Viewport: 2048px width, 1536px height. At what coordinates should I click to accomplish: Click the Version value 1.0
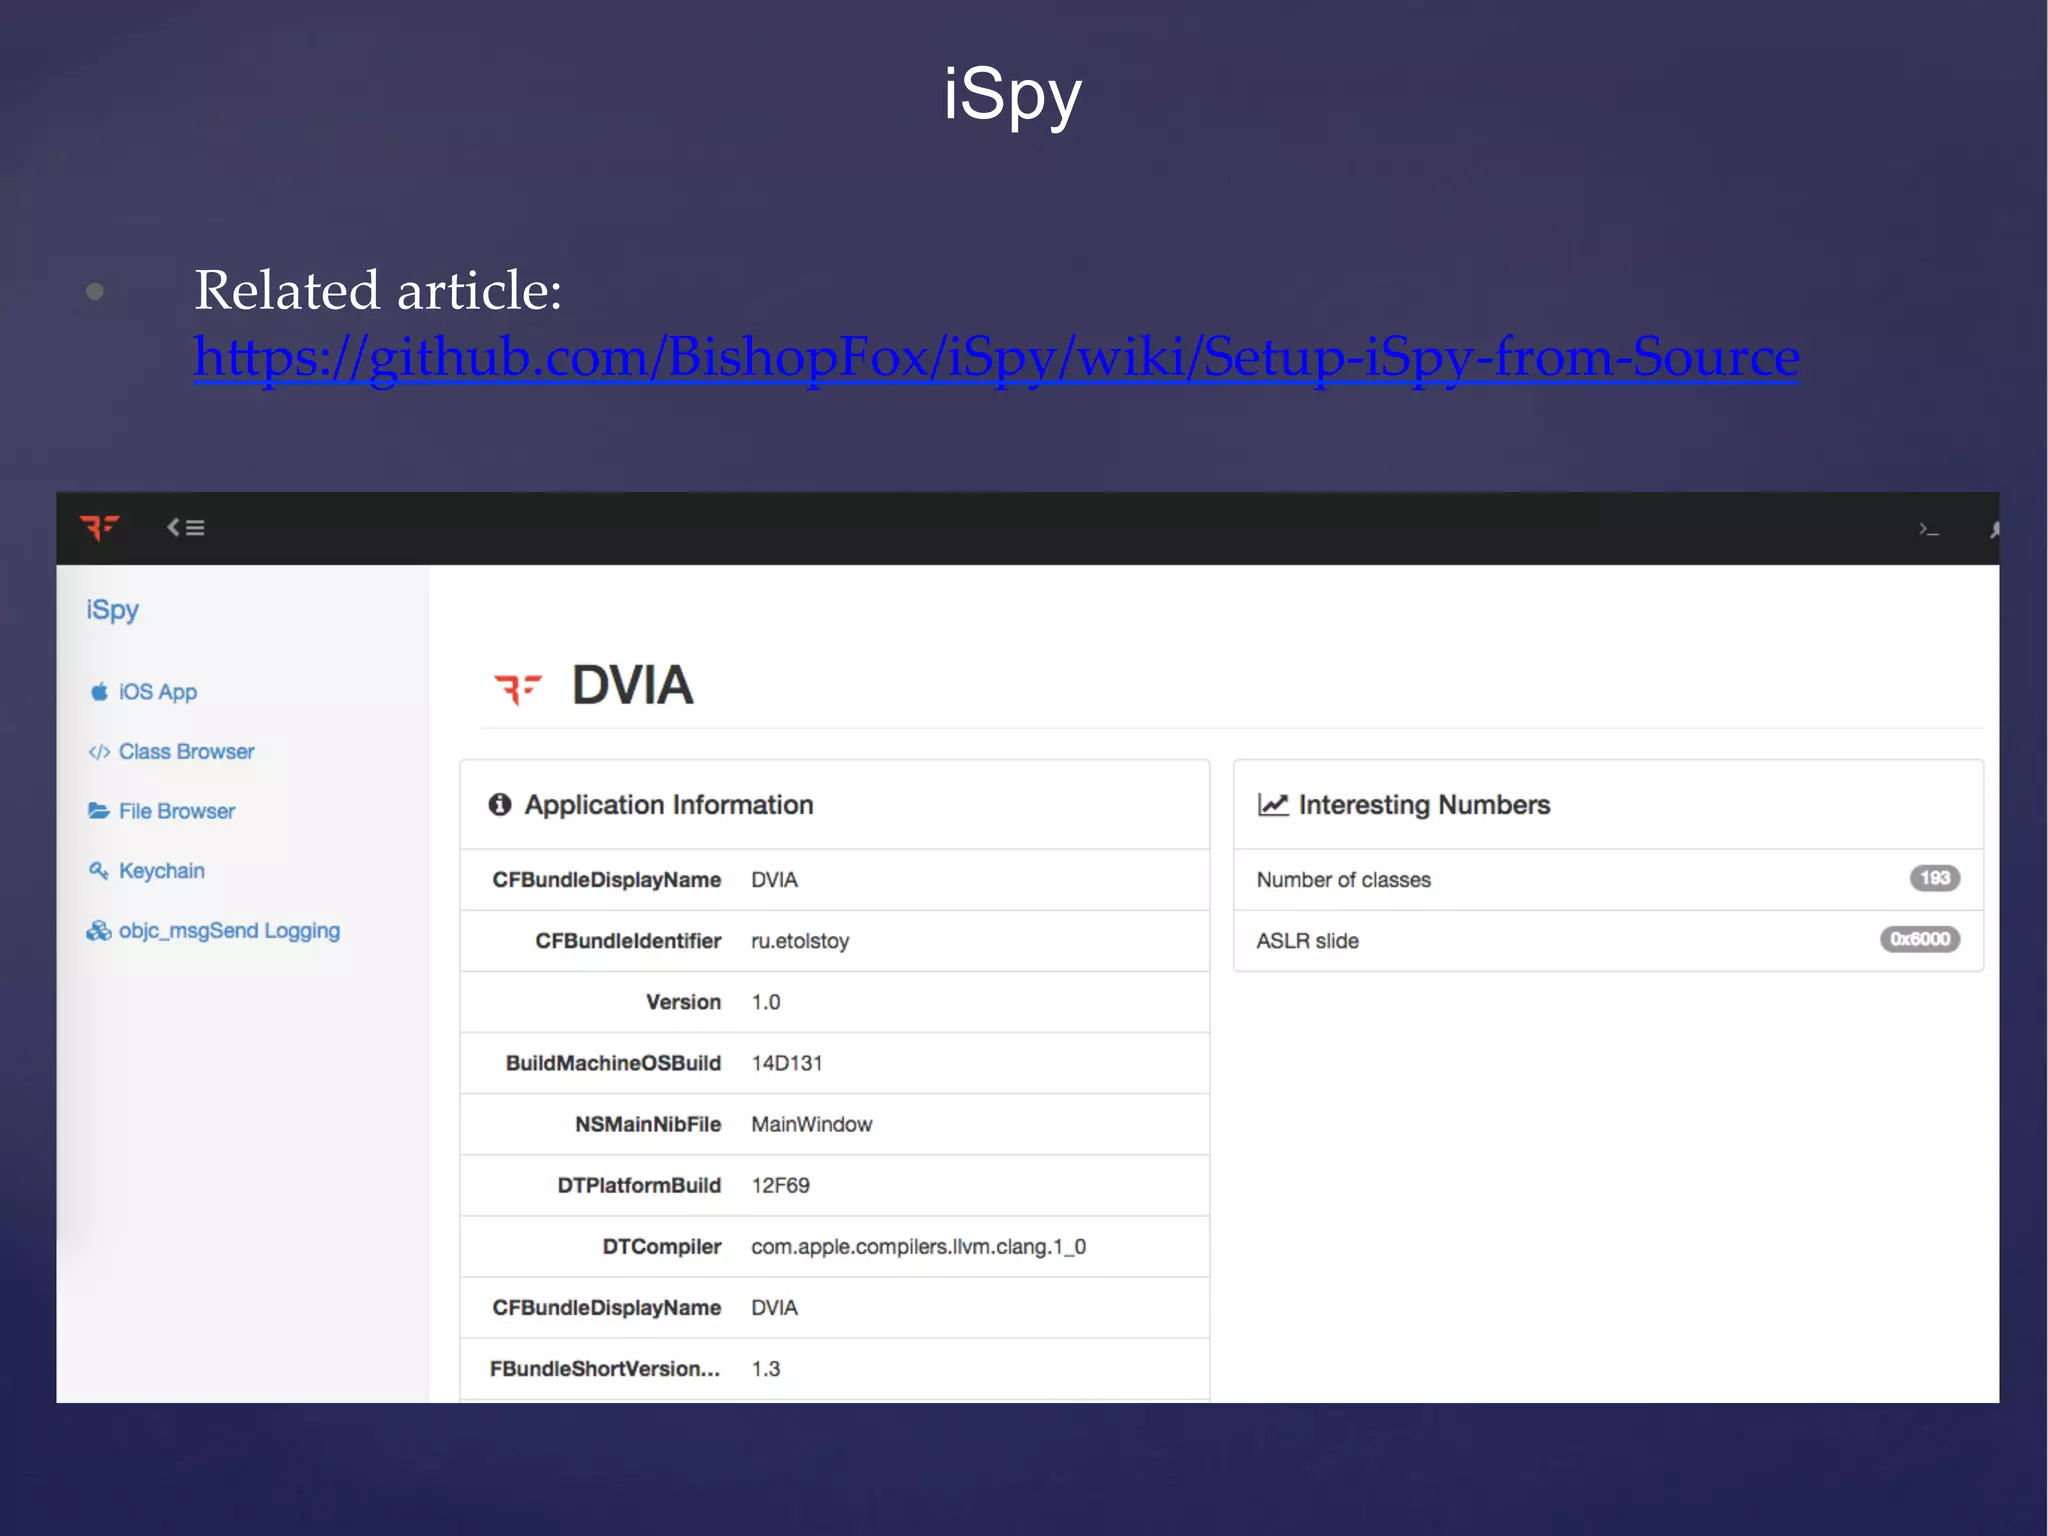(766, 1002)
